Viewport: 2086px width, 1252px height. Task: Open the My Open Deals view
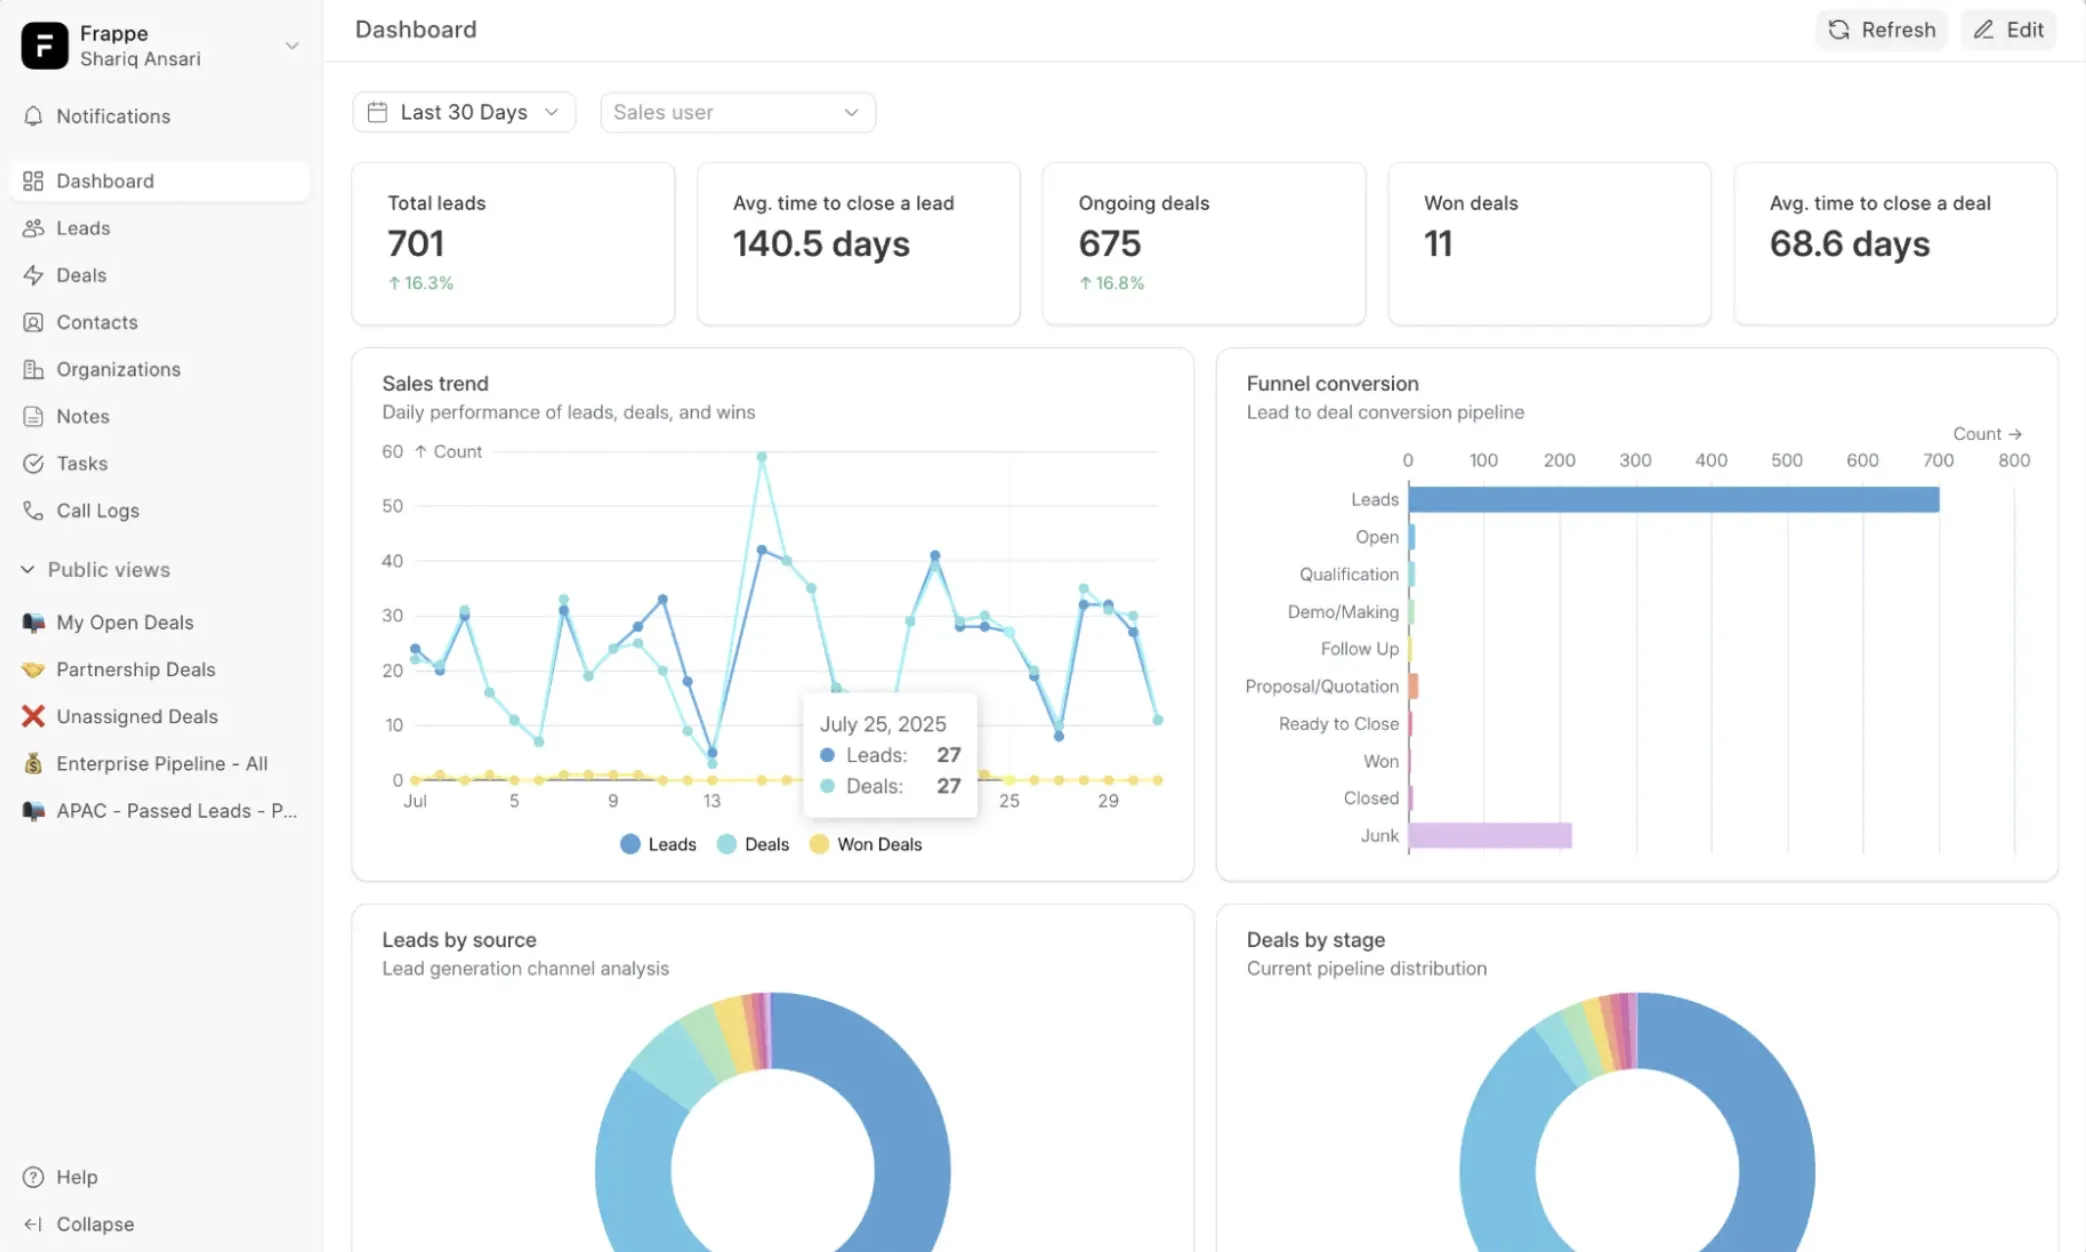coord(160,622)
